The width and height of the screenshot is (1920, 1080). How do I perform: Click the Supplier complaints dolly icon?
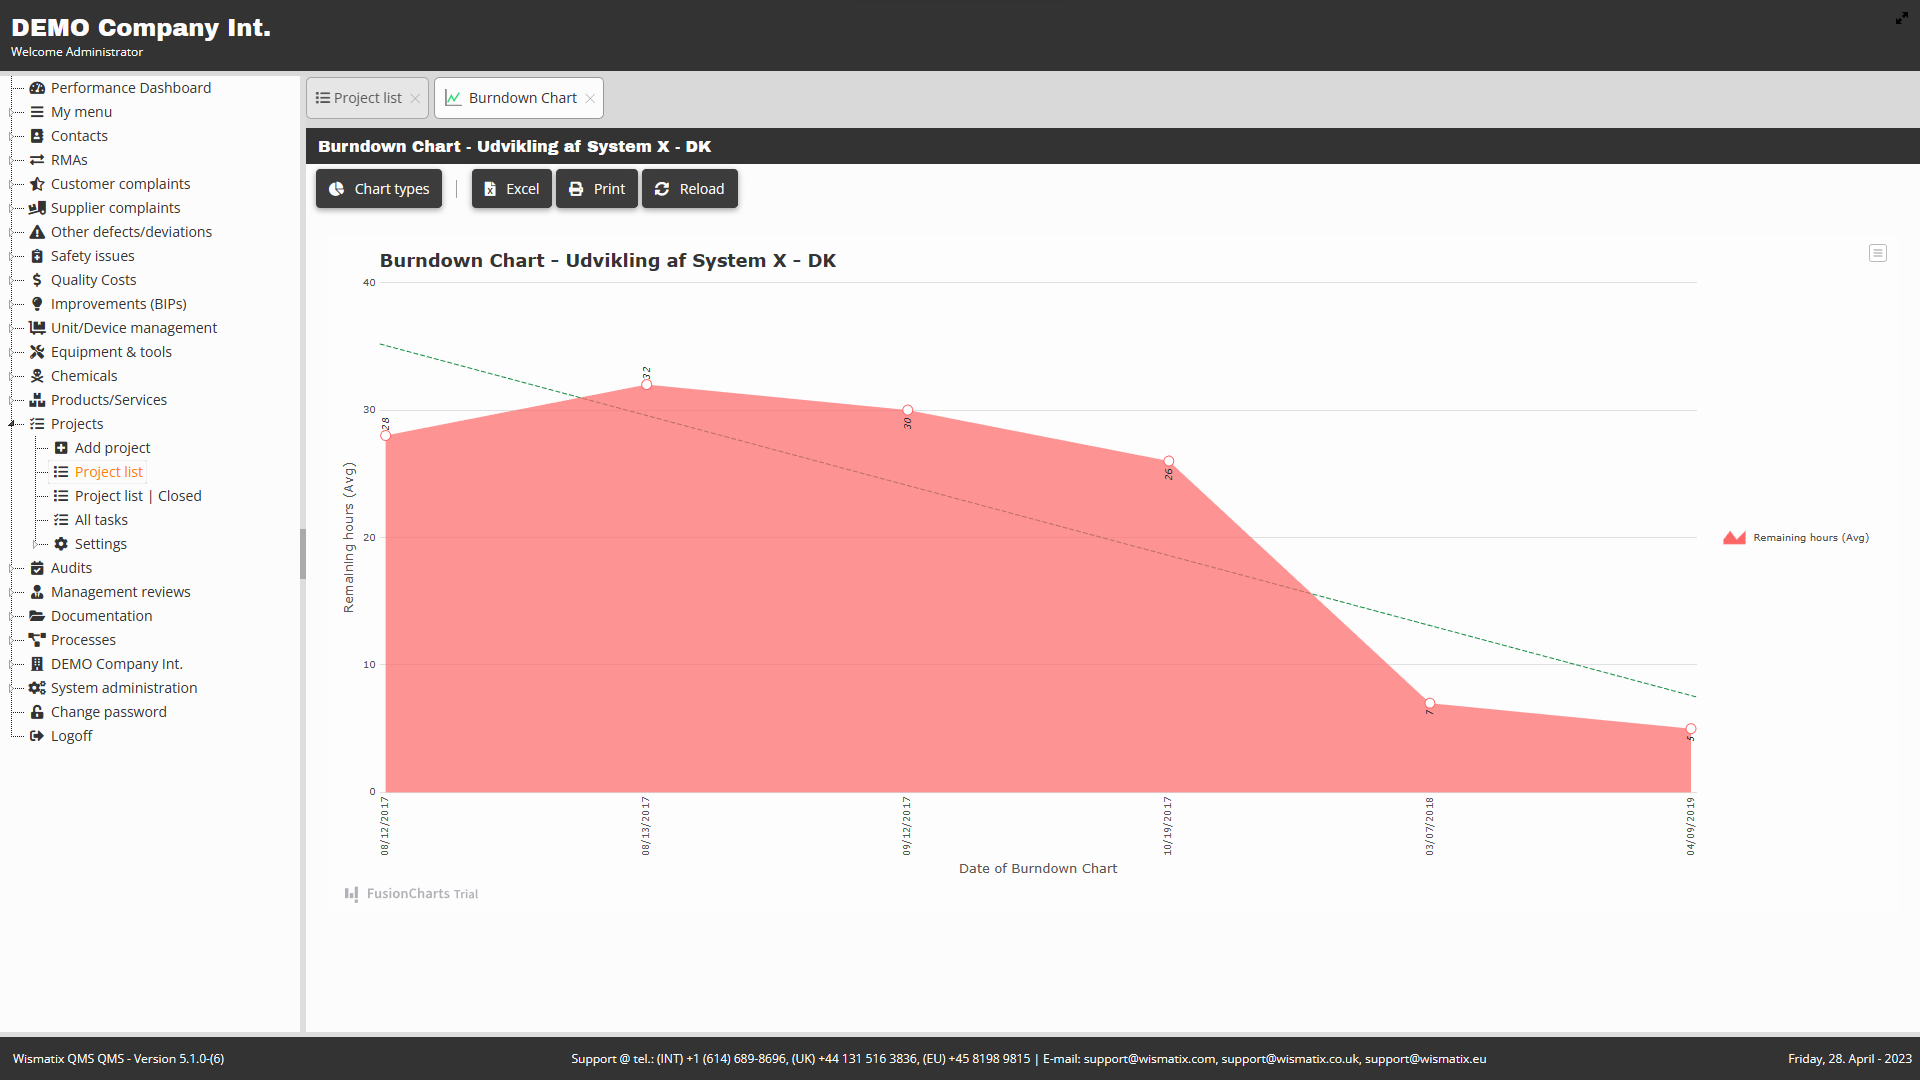pyautogui.click(x=37, y=208)
